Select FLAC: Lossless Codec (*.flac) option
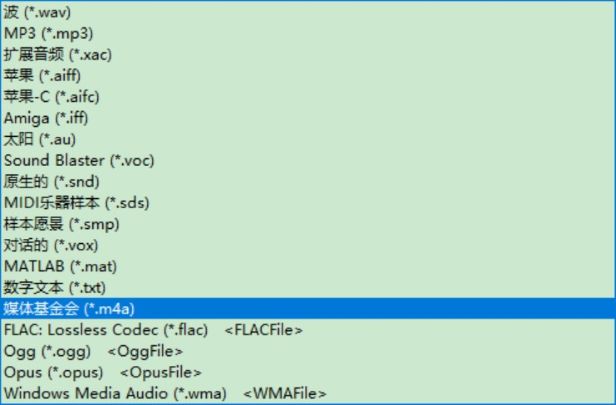Image resolution: width=616 pixels, height=405 pixels. [308, 330]
